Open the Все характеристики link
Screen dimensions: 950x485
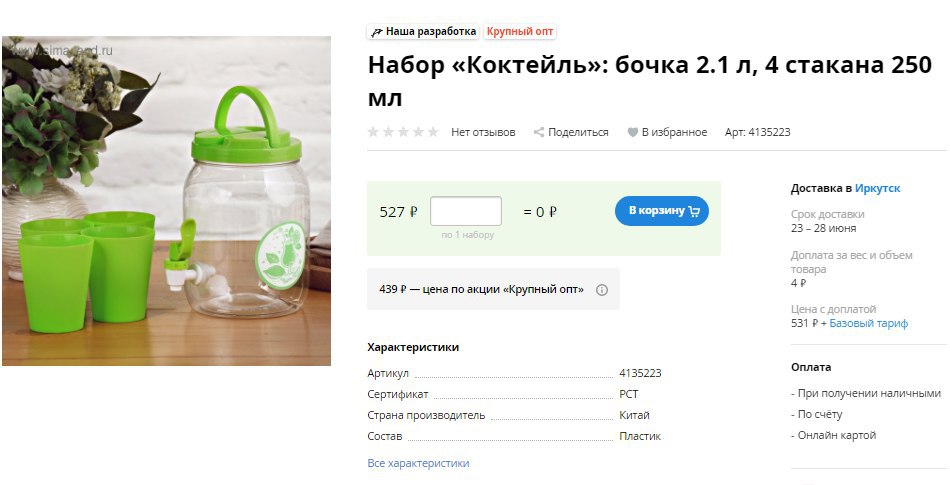pyautogui.click(x=418, y=463)
